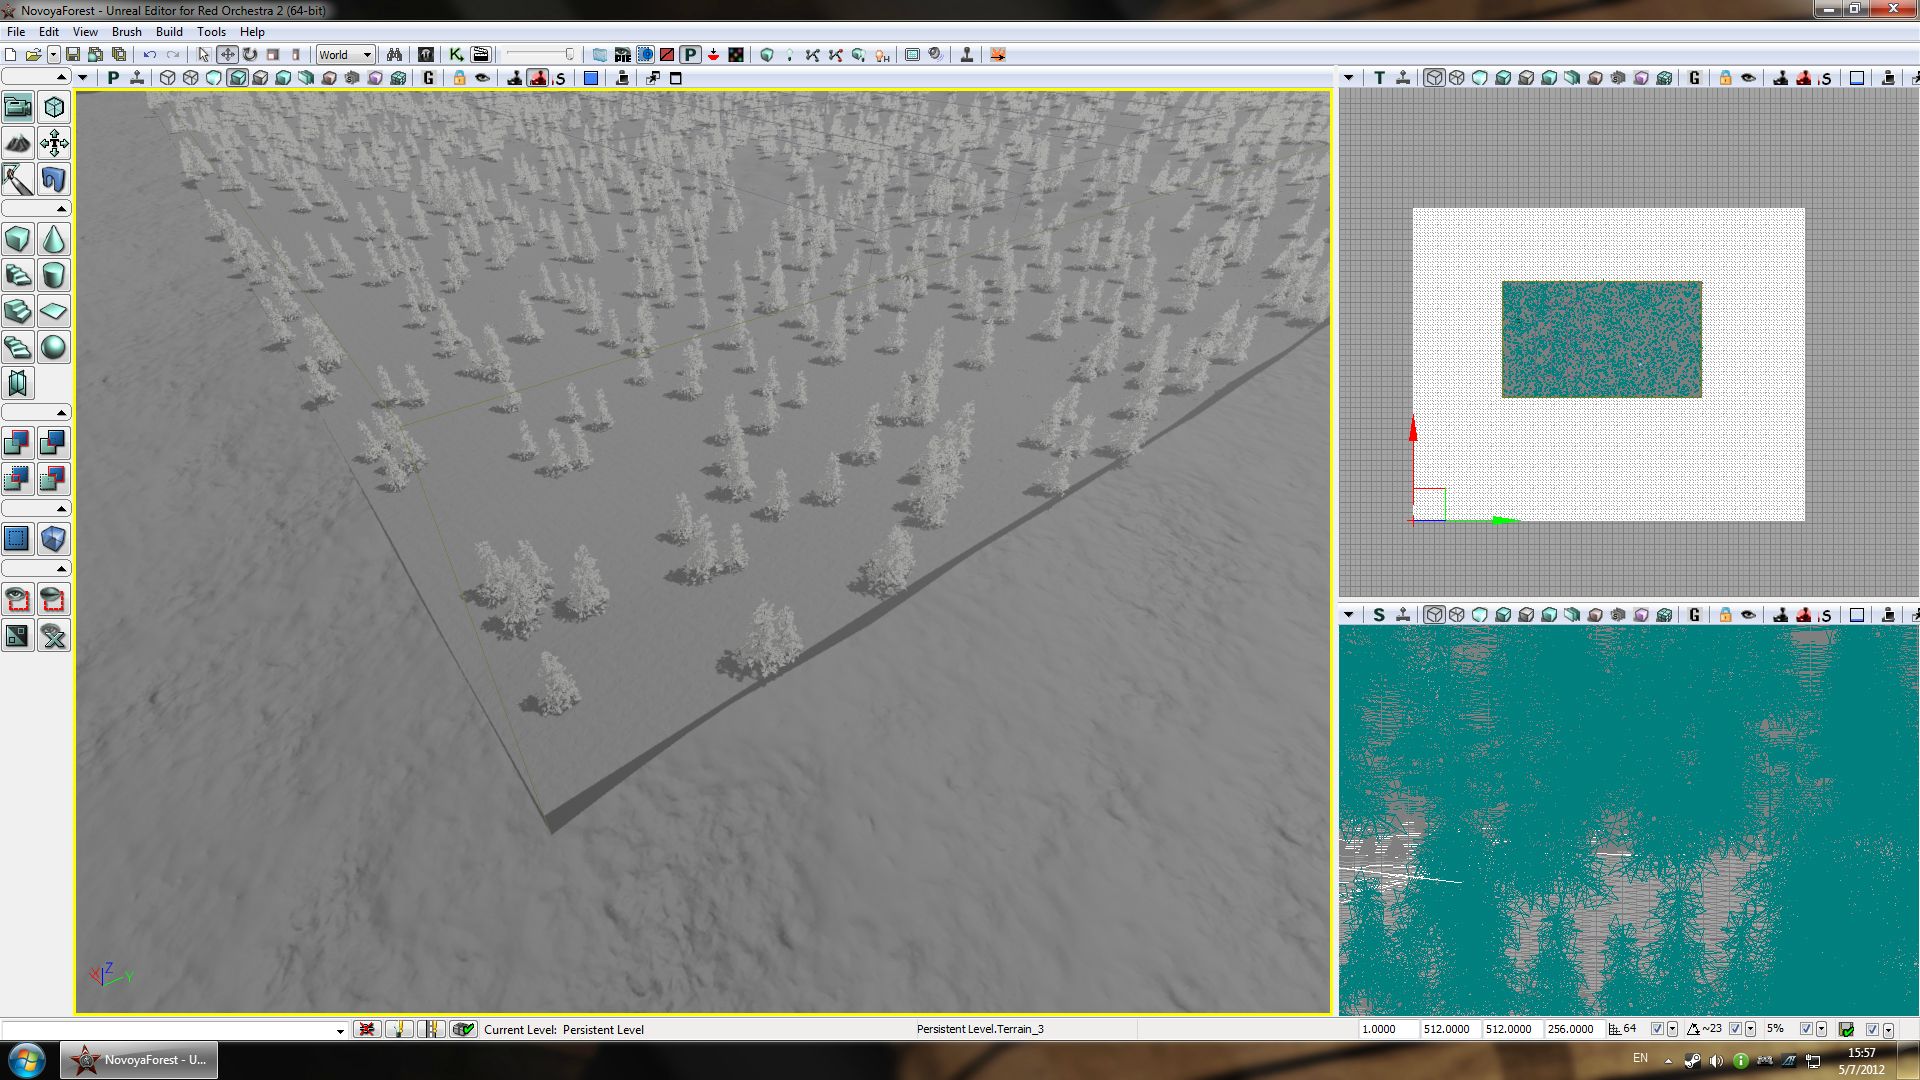Create a Sheet builder brush
This screenshot has width=1920, height=1080.
pos(54,311)
